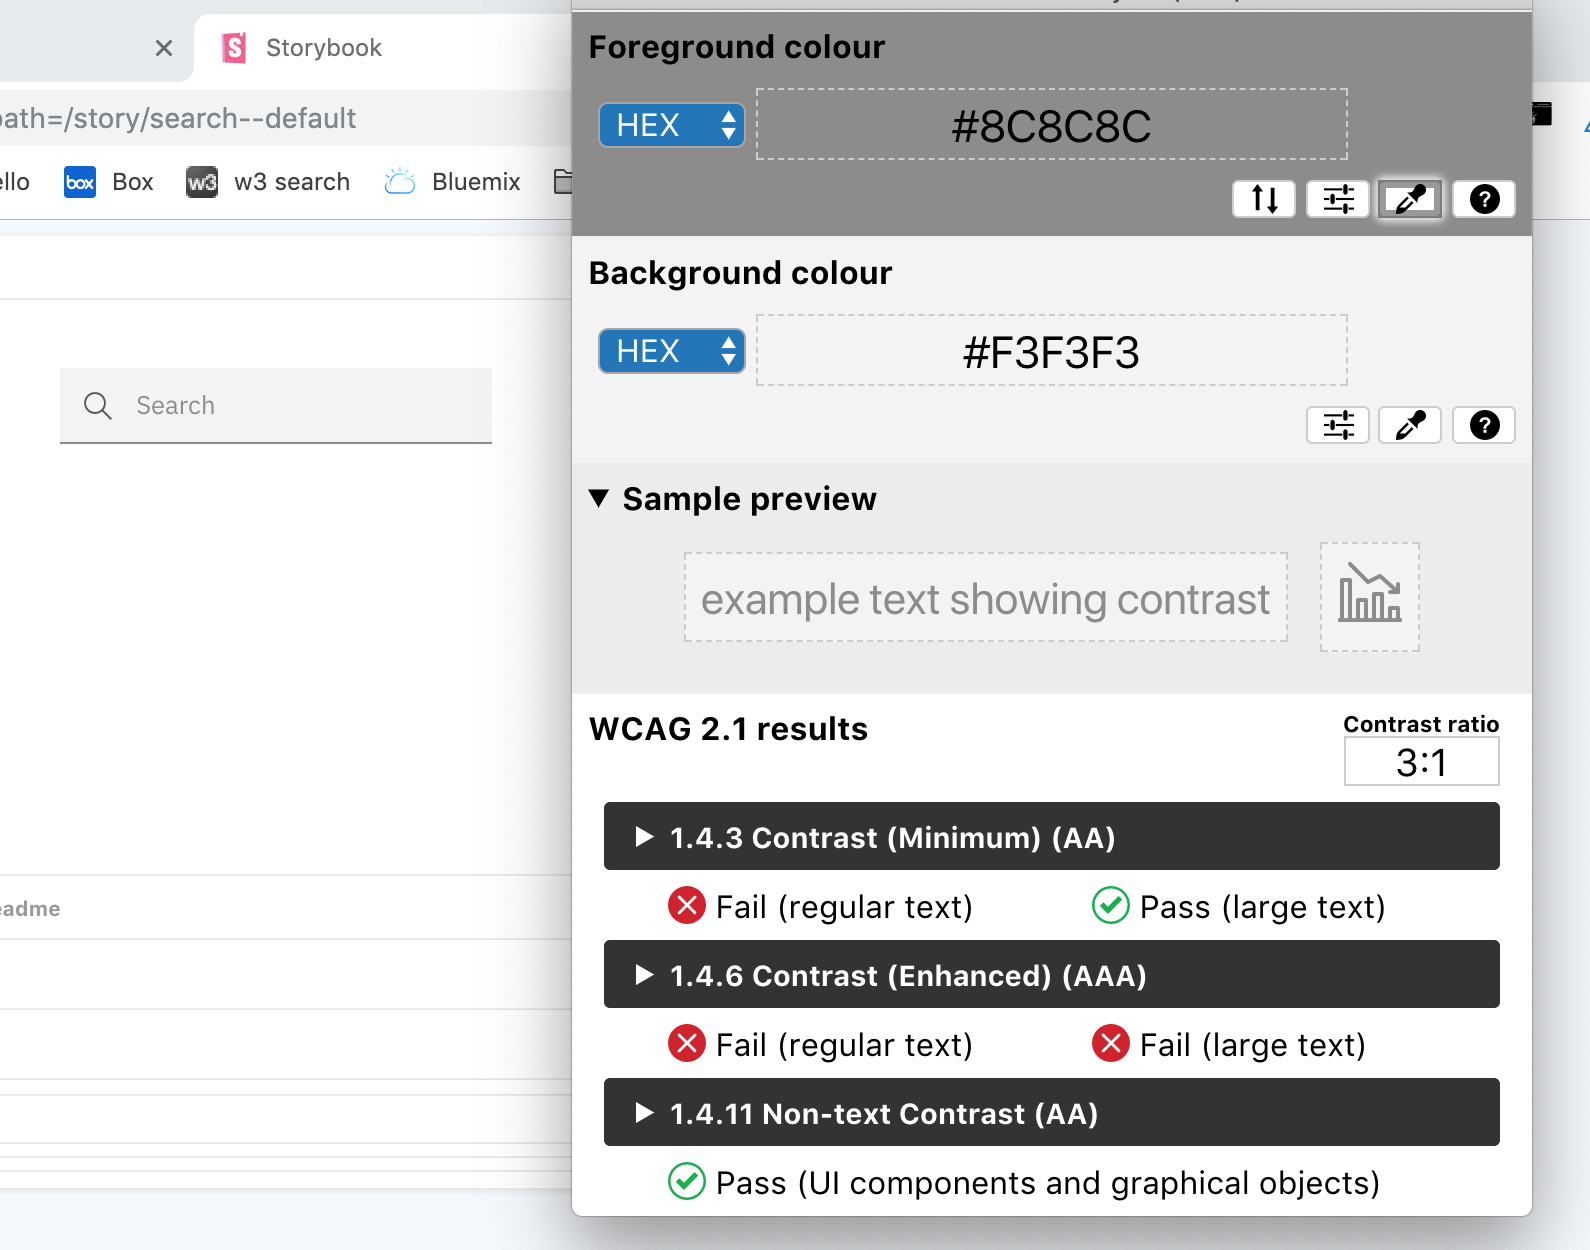Open the w3 search bookmark
This screenshot has width=1590, height=1250.
[x=268, y=182]
